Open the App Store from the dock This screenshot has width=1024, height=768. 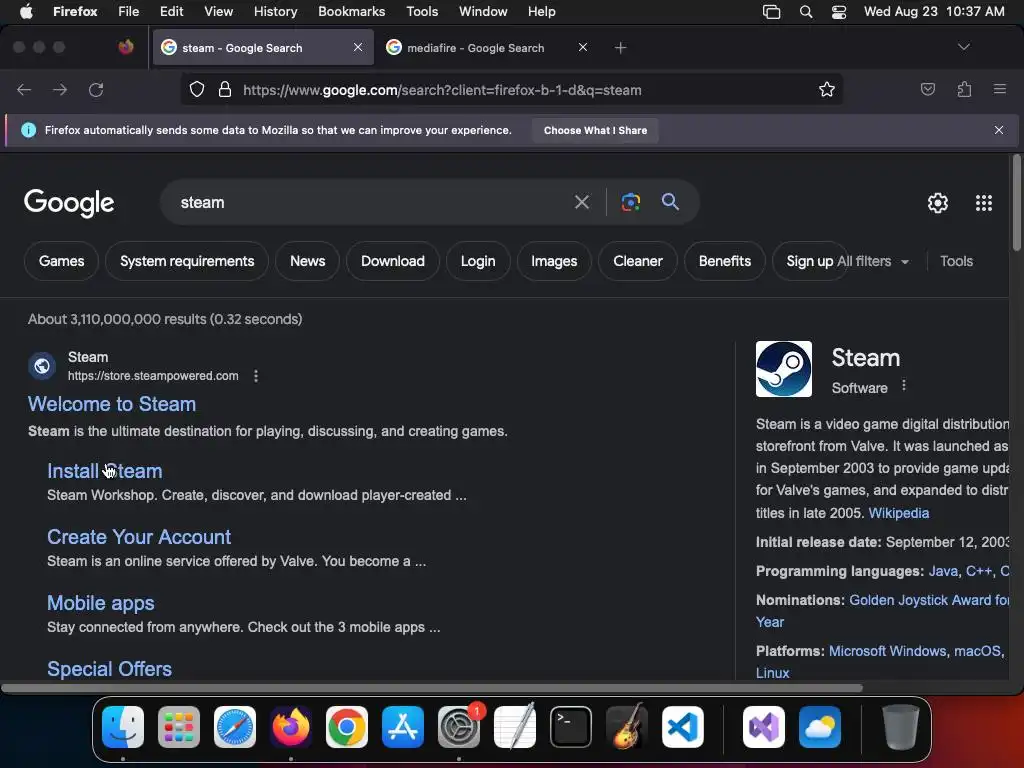403,727
